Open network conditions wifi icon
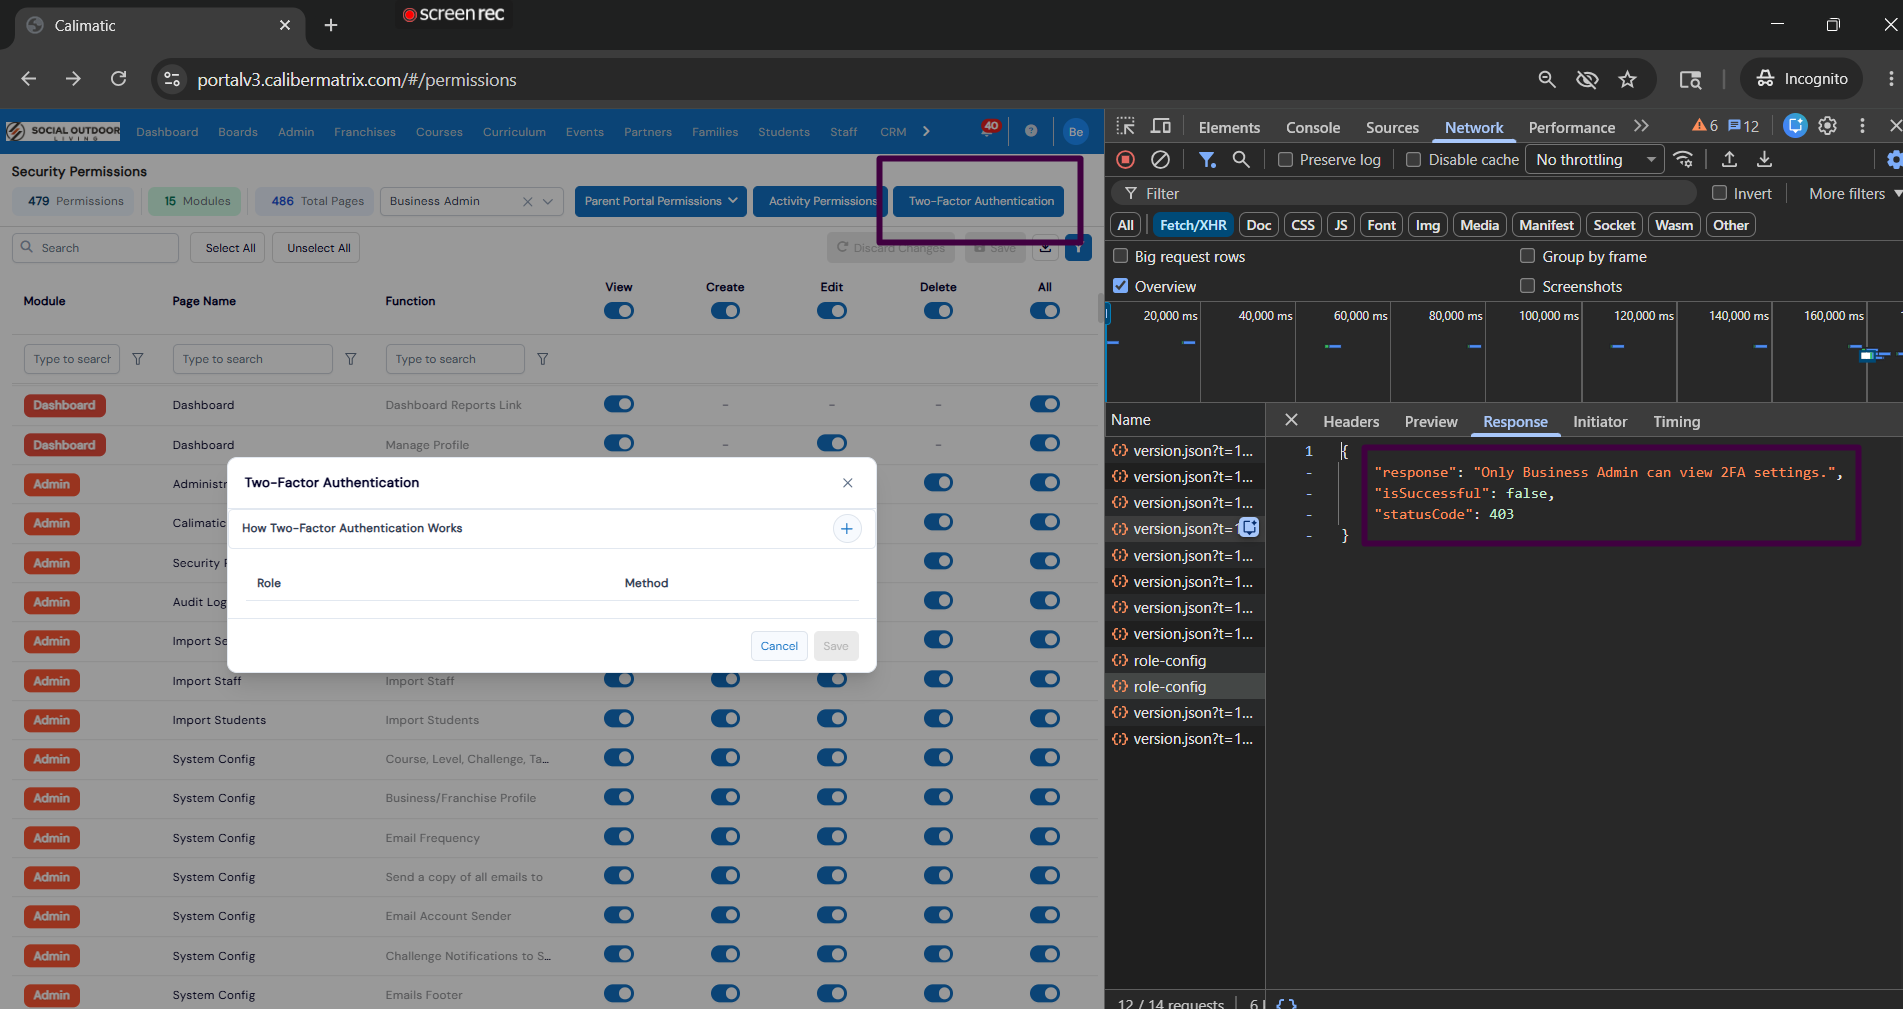Viewport: 1903px width, 1009px height. tap(1684, 159)
